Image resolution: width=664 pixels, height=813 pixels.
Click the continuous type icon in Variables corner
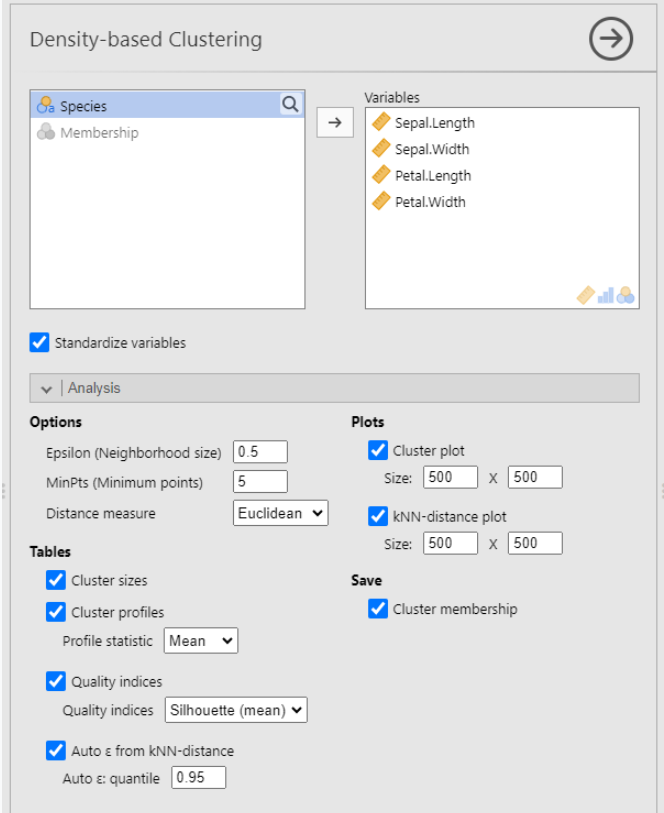pos(587,295)
